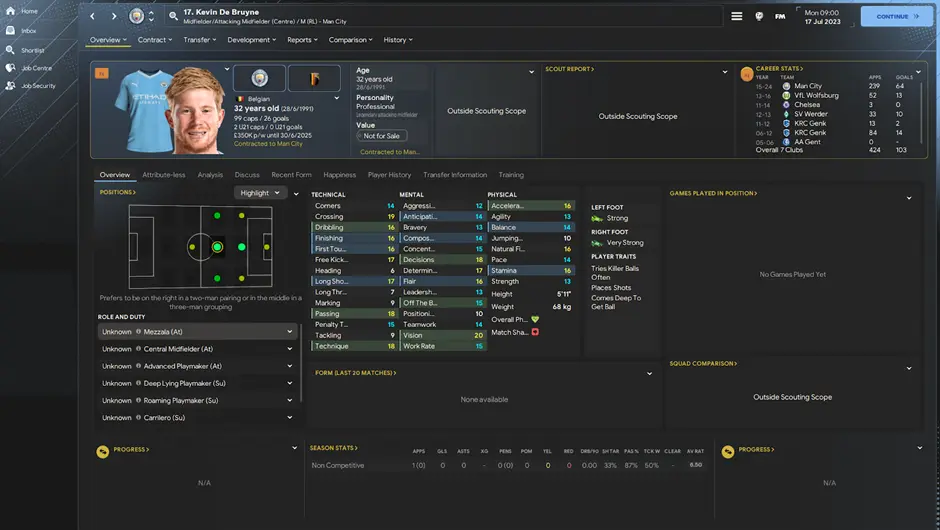Open Form (Last 20 Matches) link
Viewport: 940px width, 530px height.
coord(355,373)
